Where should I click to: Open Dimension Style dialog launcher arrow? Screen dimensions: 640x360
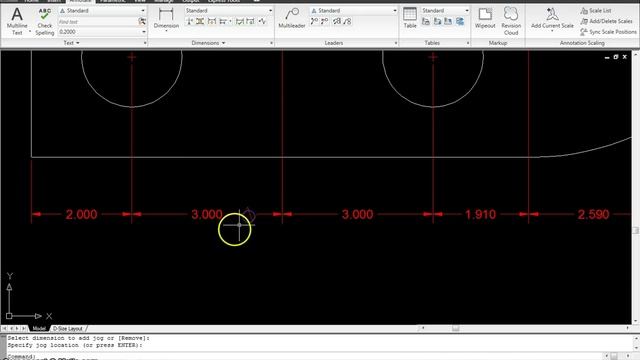[271, 43]
